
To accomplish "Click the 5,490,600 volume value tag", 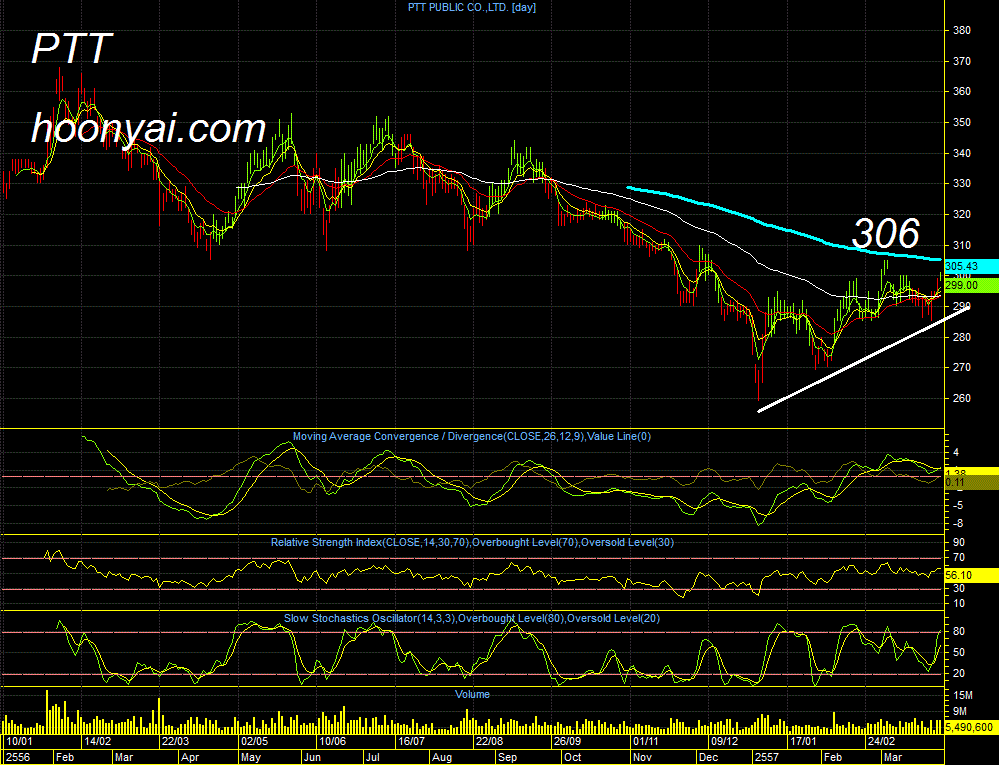I will (x=971, y=727).
